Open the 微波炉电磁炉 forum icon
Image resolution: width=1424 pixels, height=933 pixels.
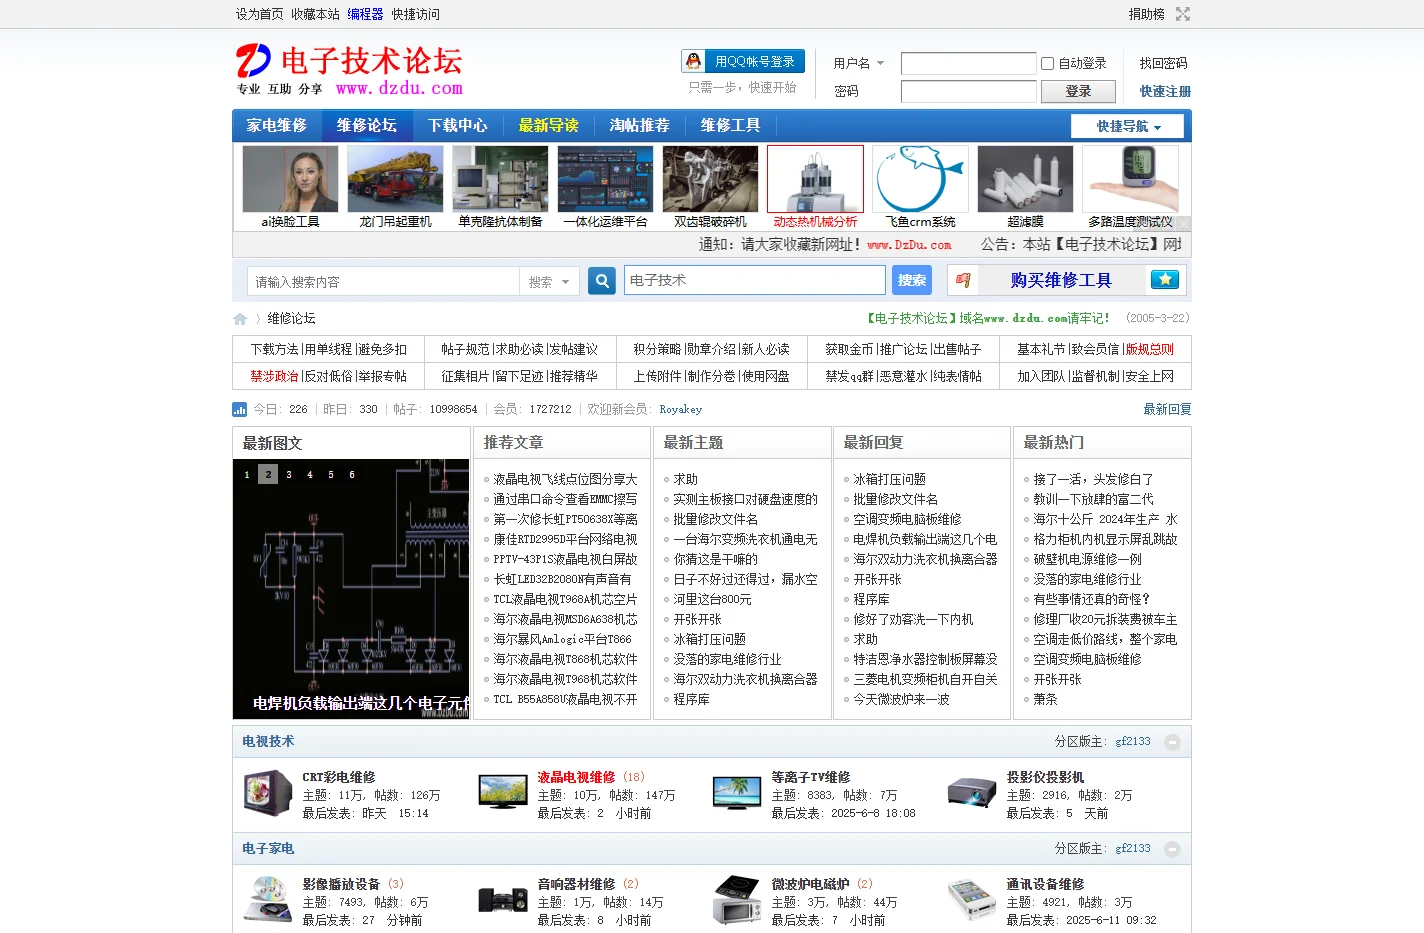point(737,900)
